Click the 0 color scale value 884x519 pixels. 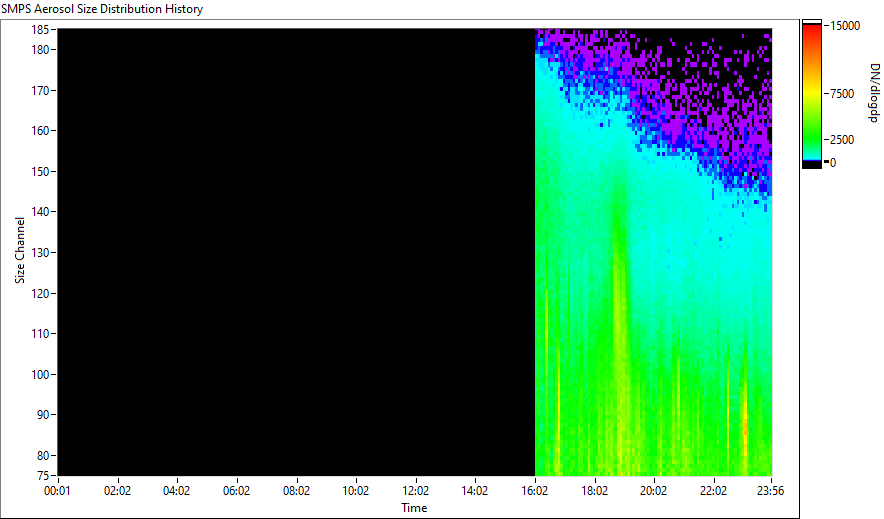pos(833,162)
